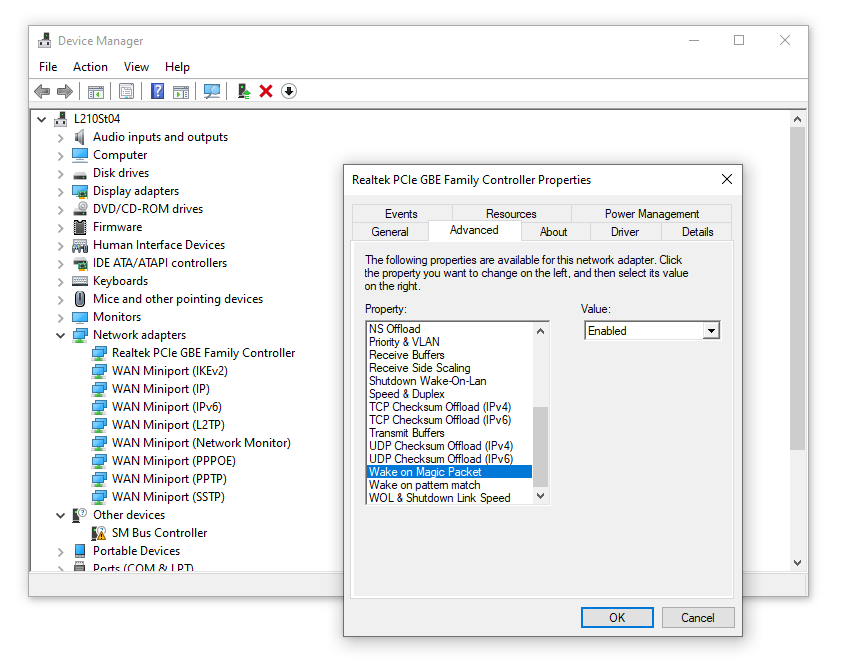Select the Display adapters icon
Screen dimensions: 843x670
(x=80, y=191)
